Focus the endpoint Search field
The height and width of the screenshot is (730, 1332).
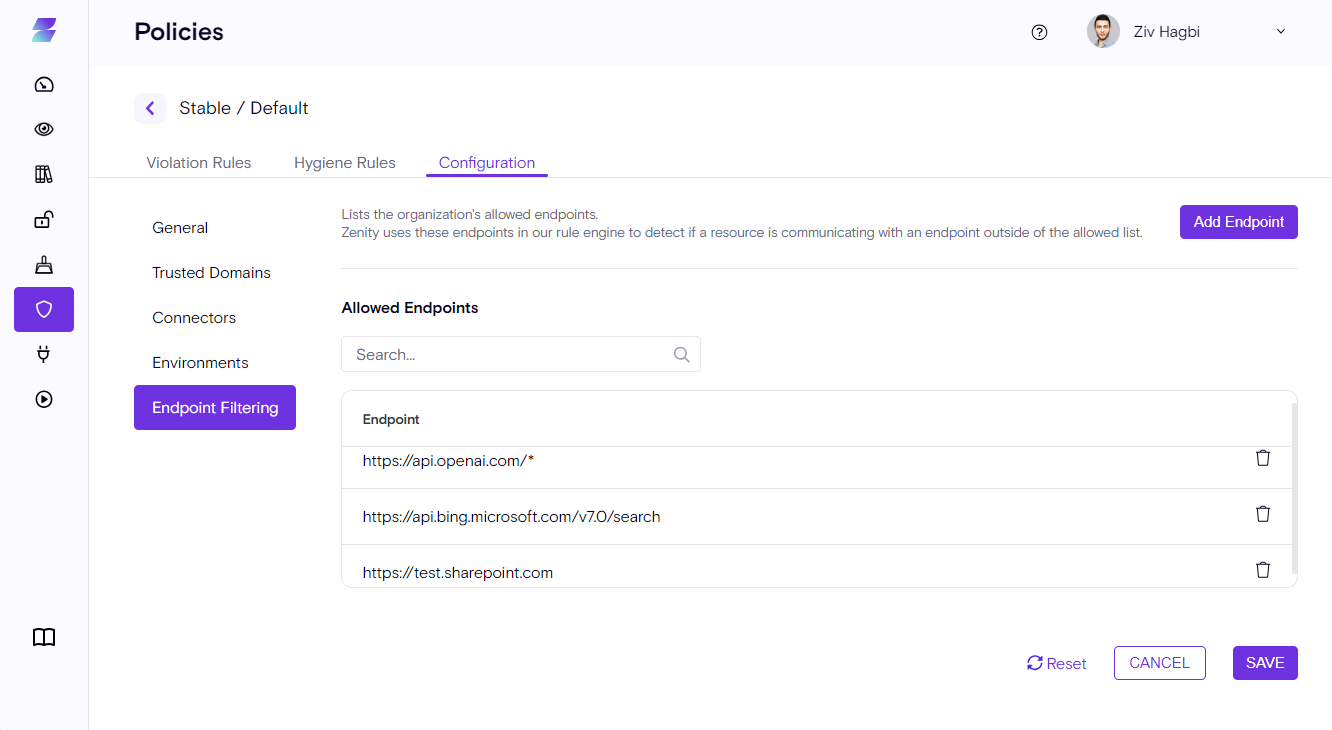(510, 354)
